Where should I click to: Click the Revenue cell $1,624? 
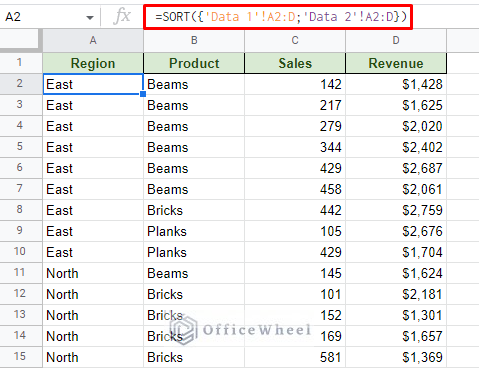[x=396, y=273]
